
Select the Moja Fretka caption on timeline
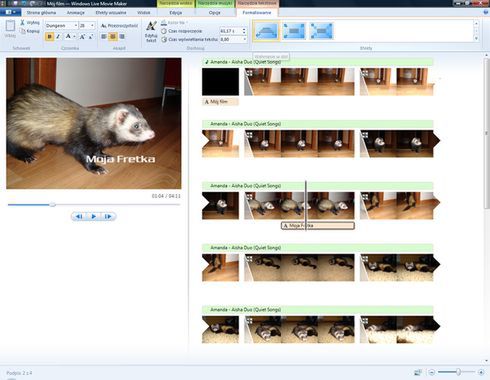coord(318,226)
